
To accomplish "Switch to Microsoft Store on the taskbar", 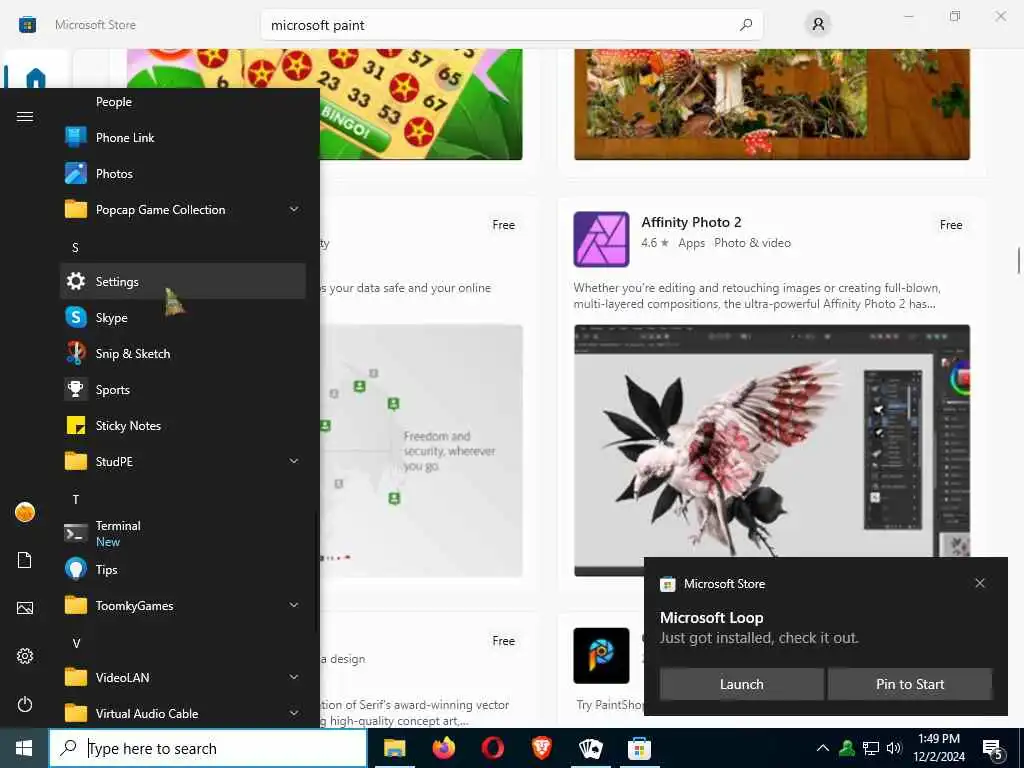I will 639,748.
